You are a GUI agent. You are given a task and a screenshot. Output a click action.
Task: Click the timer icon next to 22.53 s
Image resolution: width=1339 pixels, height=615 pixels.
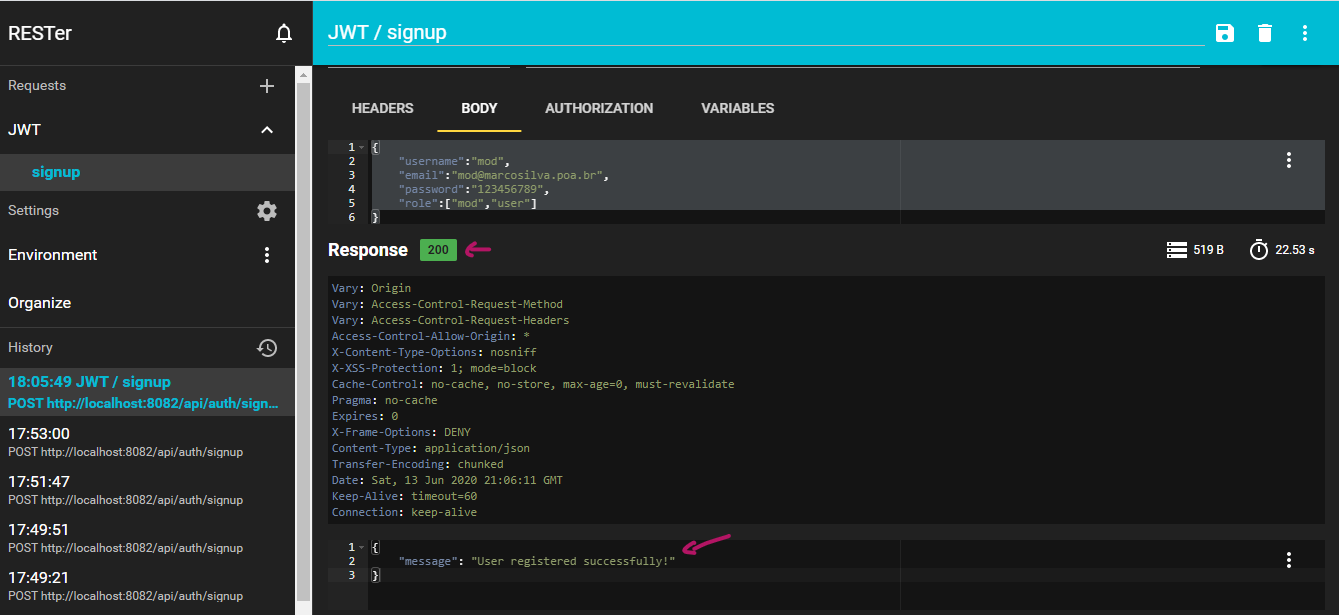coord(1258,249)
